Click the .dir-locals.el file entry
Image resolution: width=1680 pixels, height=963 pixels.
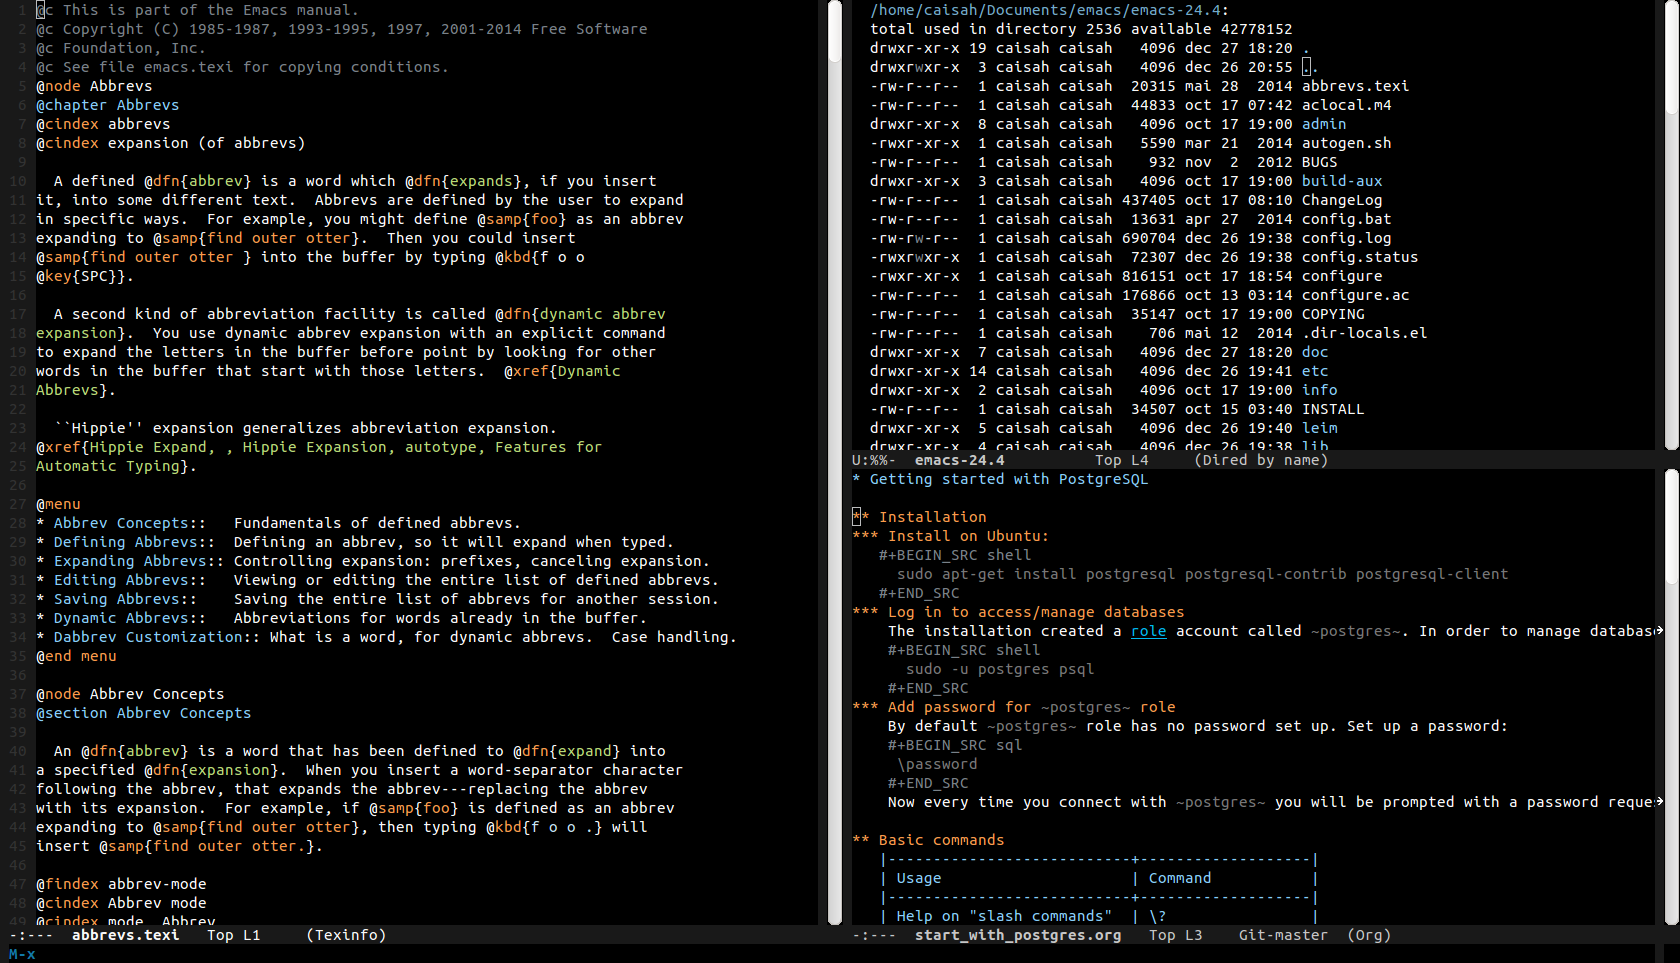1364,333
